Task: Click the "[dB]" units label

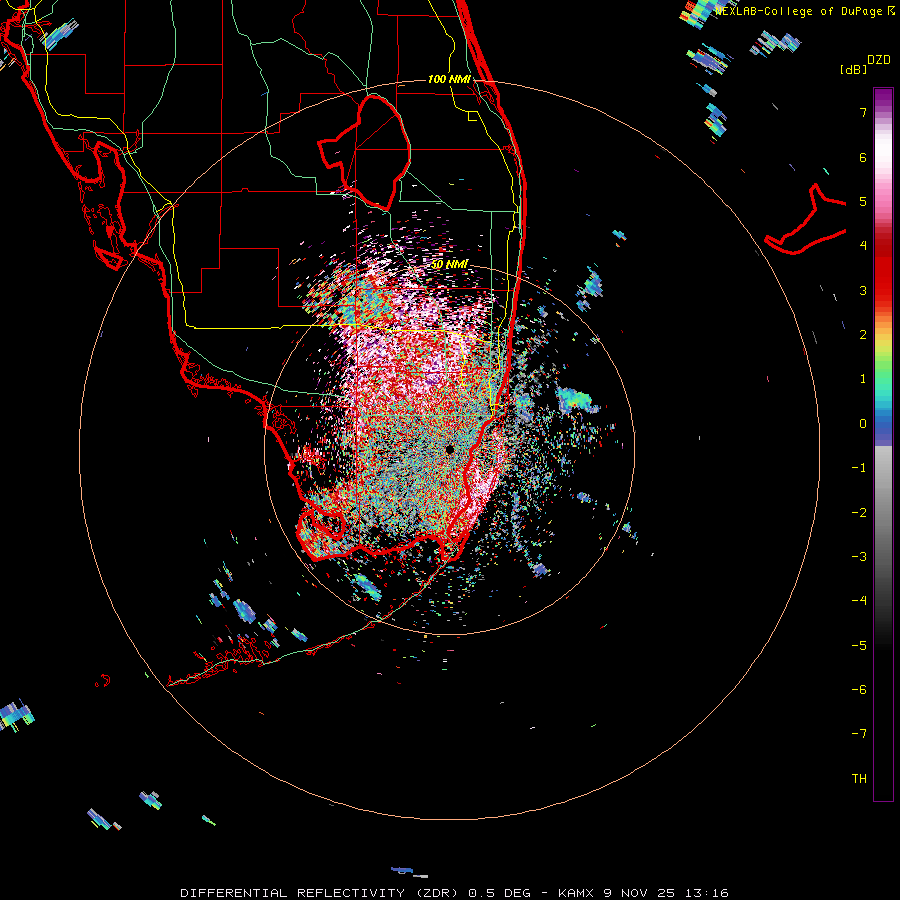Action: [x=854, y=69]
